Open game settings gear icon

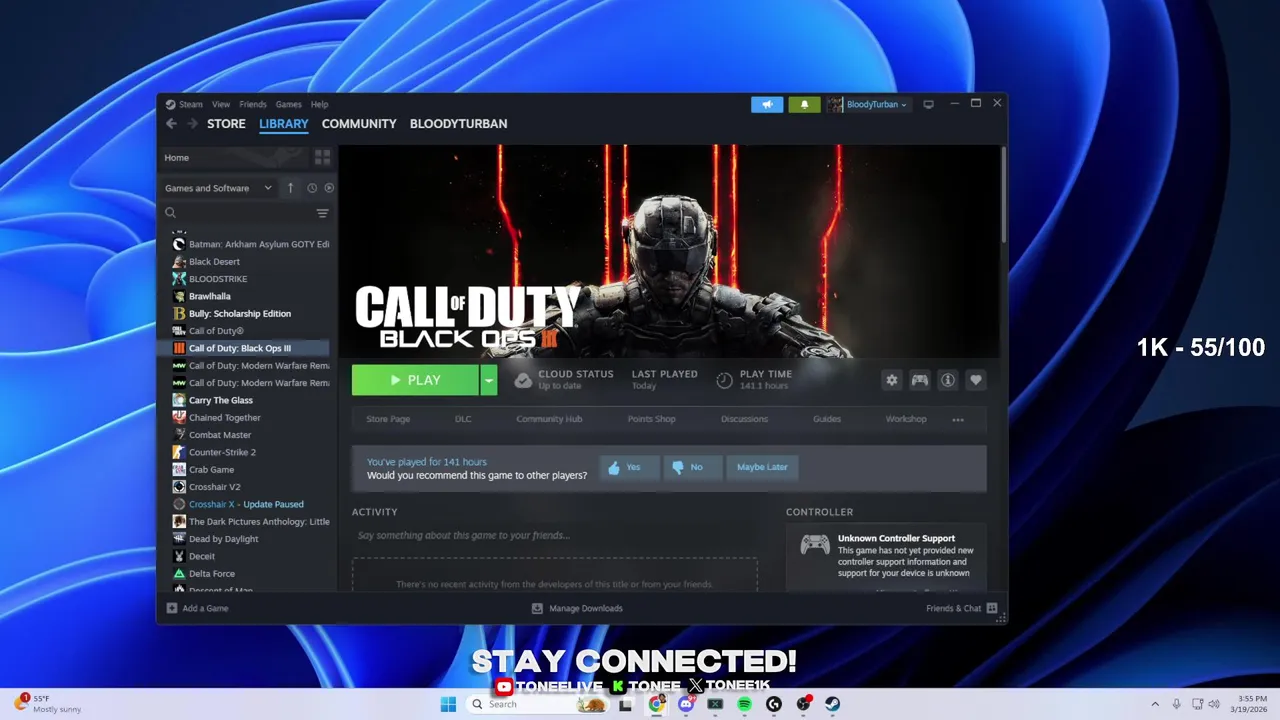[891, 380]
